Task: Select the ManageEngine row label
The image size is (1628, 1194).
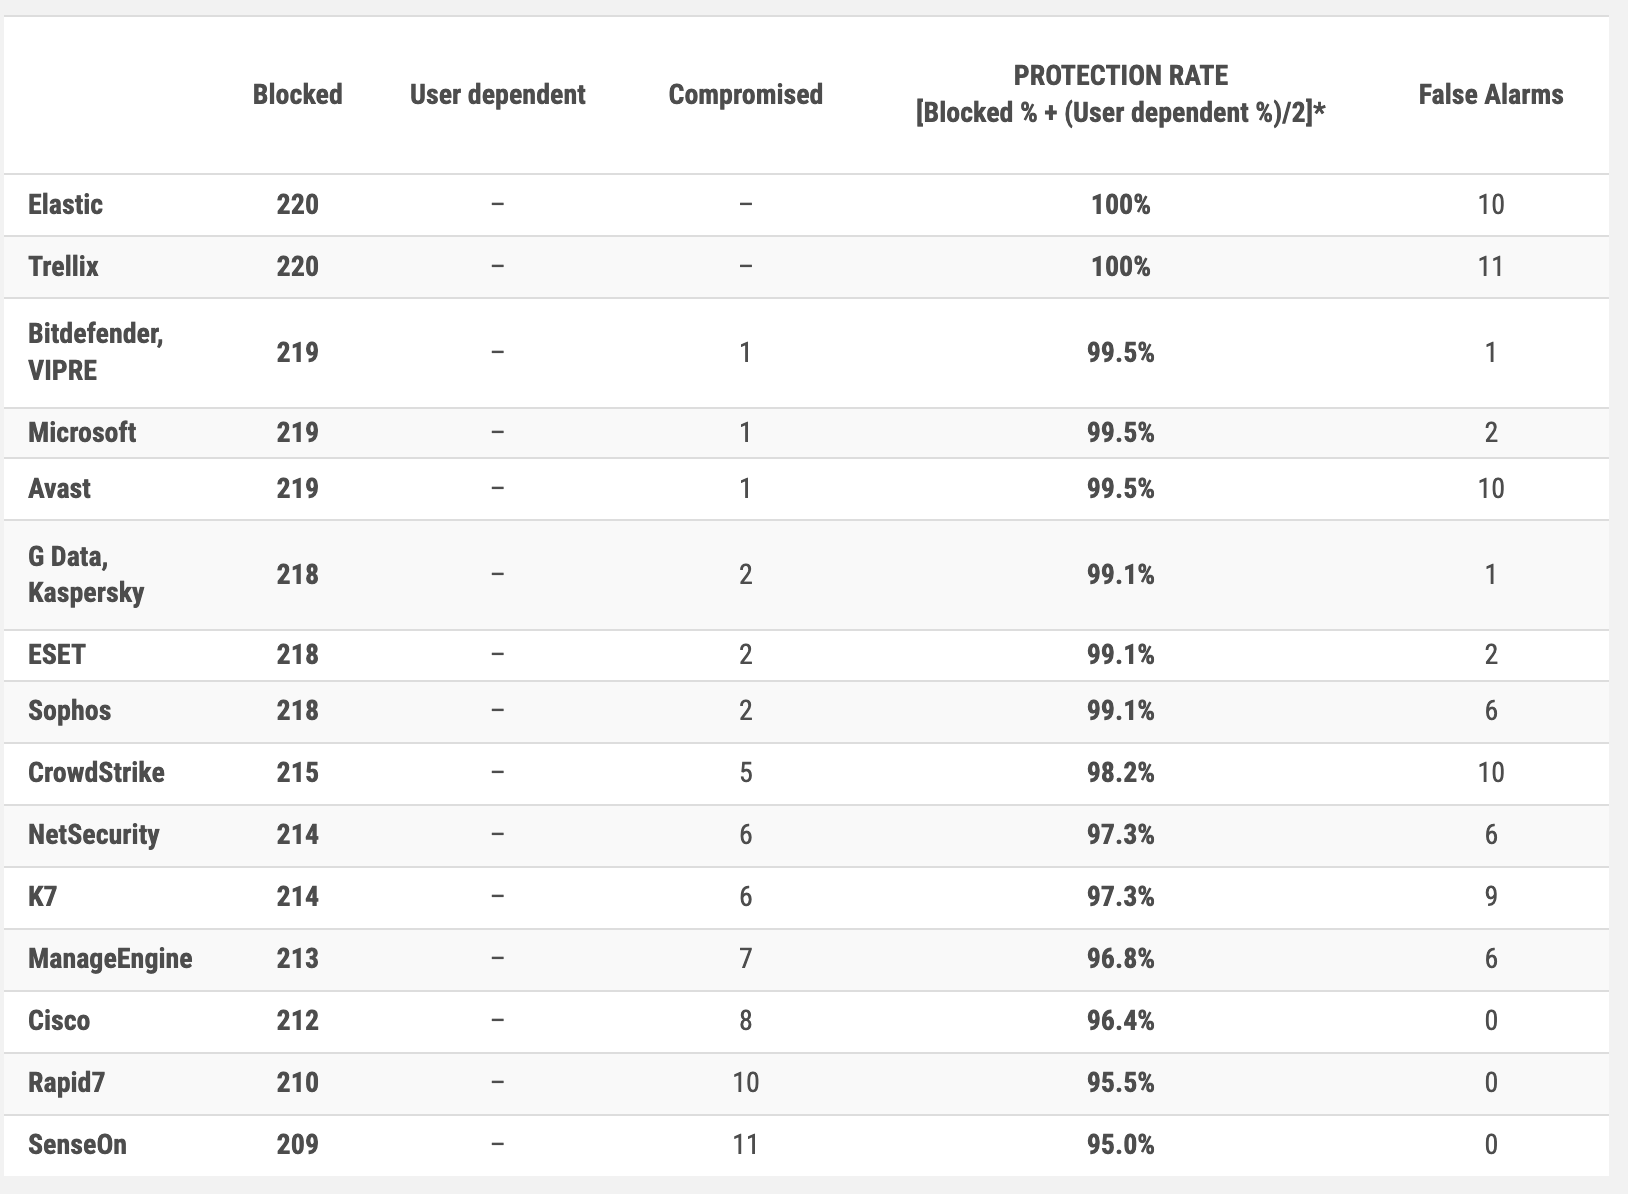Action: point(110,959)
